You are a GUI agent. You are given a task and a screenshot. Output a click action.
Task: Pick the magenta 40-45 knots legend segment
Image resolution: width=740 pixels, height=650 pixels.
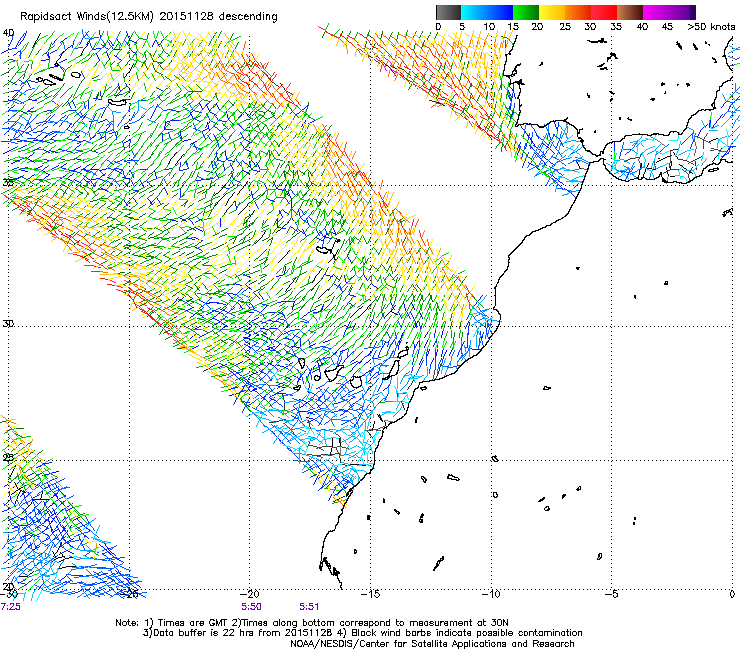(x=656, y=12)
